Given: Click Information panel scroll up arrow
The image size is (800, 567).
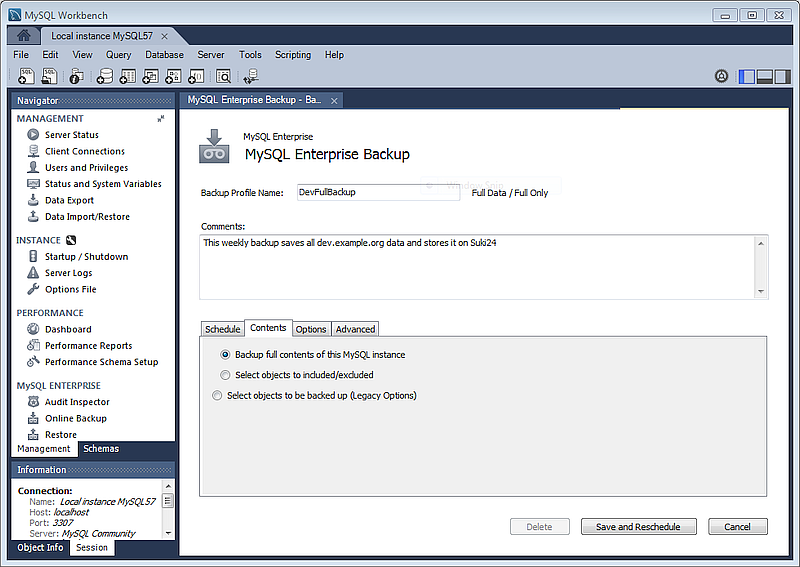Looking at the screenshot, I should (x=168, y=486).
